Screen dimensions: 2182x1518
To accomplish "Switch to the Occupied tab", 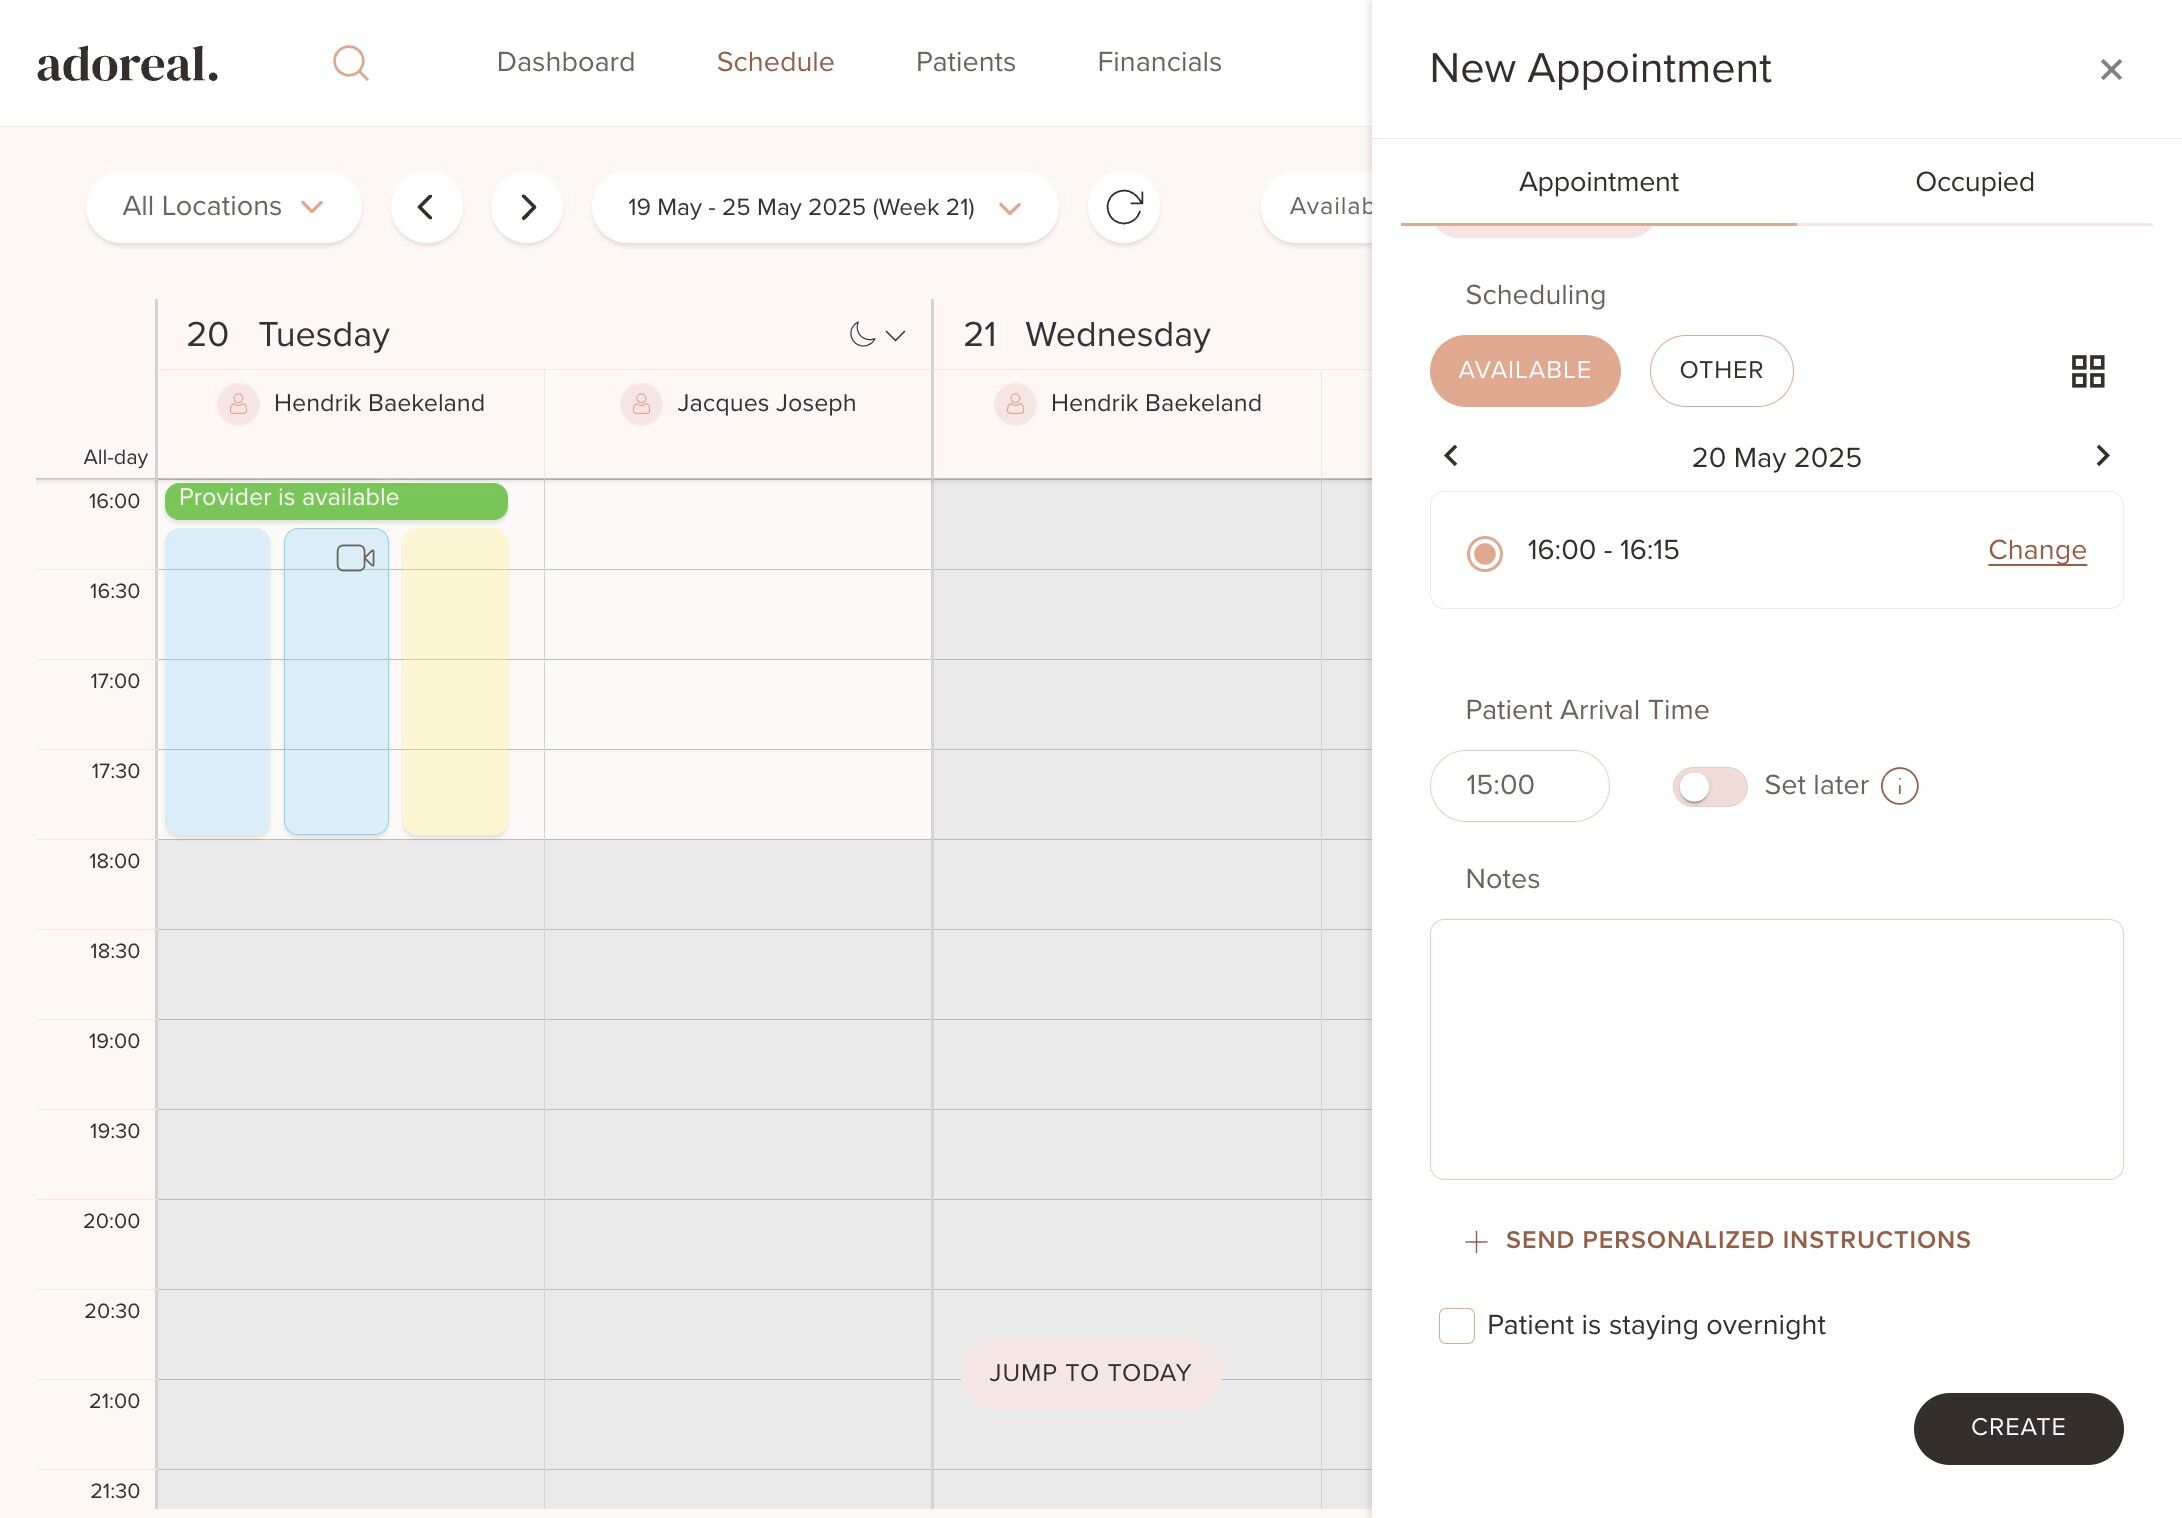I will click(x=1974, y=182).
